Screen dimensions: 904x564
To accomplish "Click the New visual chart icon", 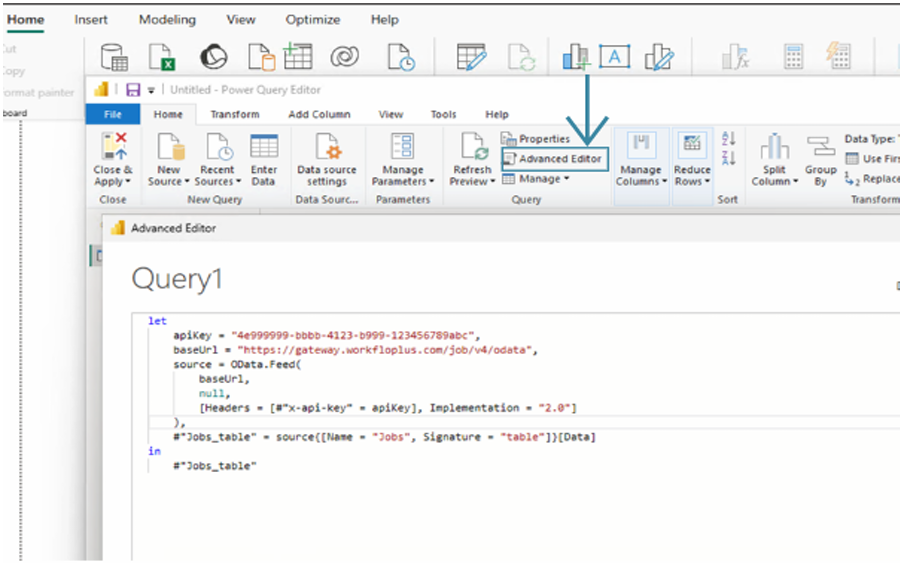I will [x=576, y=57].
